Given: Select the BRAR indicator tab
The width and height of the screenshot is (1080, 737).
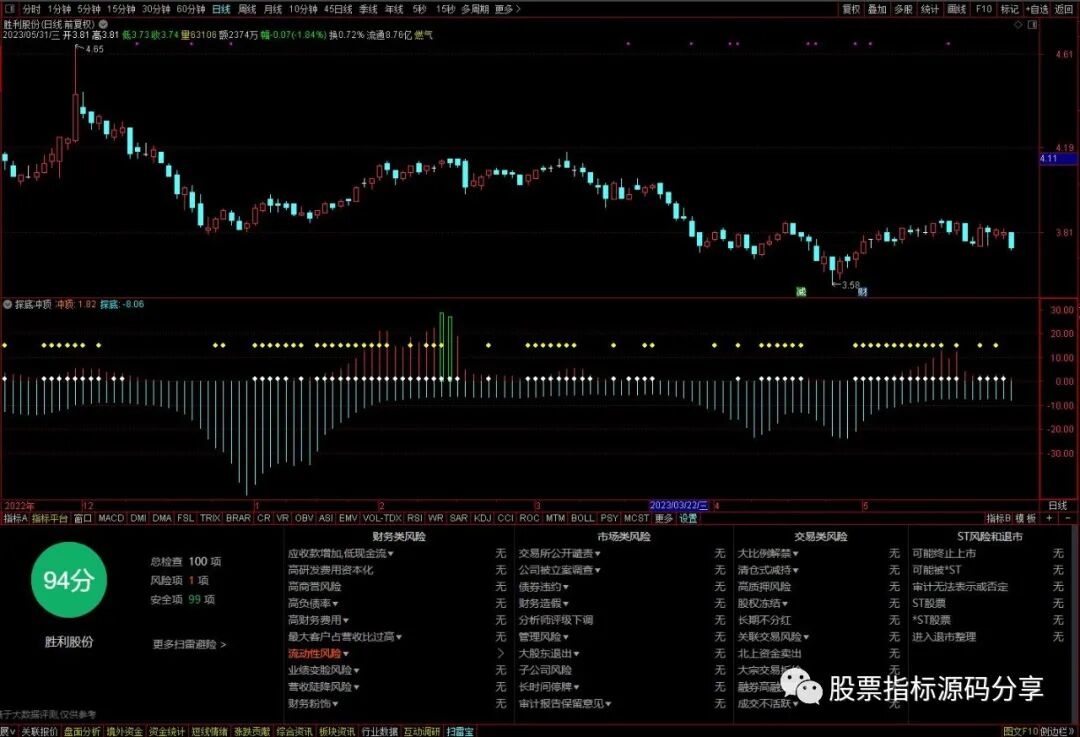Looking at the screenshot, I should (x=238, y=518).
